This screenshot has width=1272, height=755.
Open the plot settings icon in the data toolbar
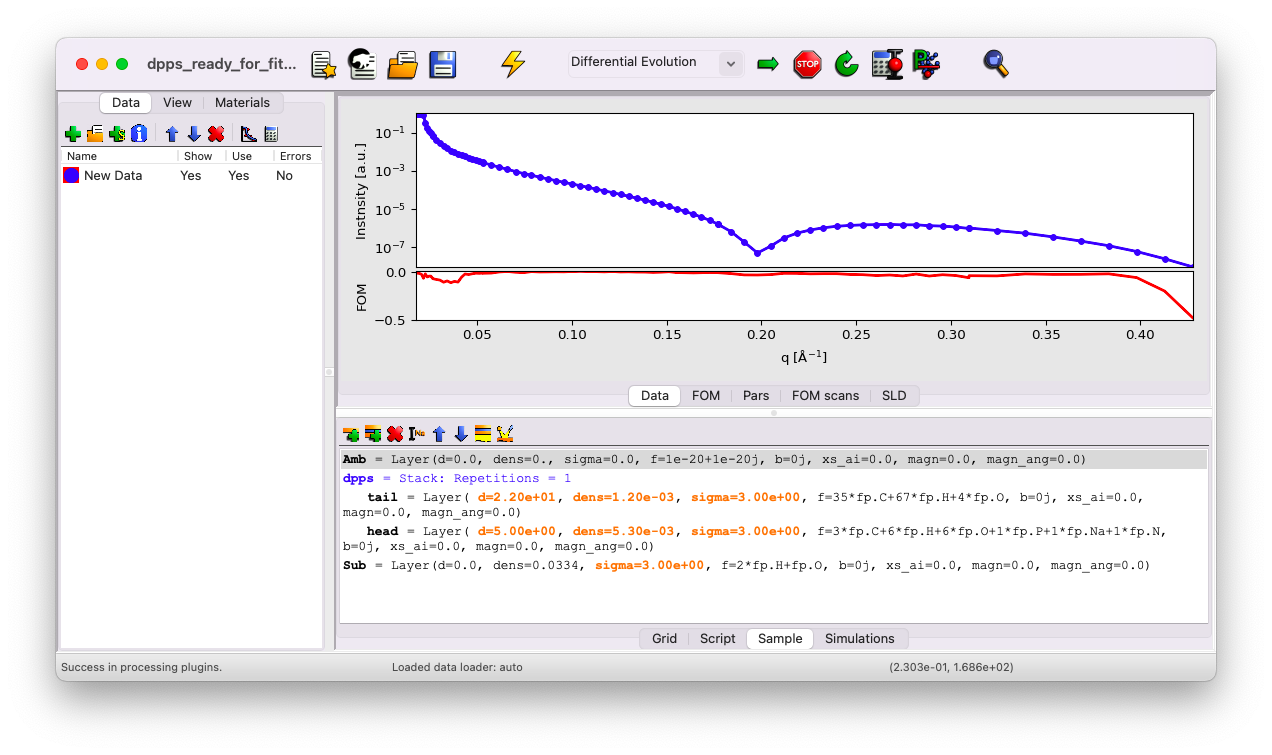(249, 133)
